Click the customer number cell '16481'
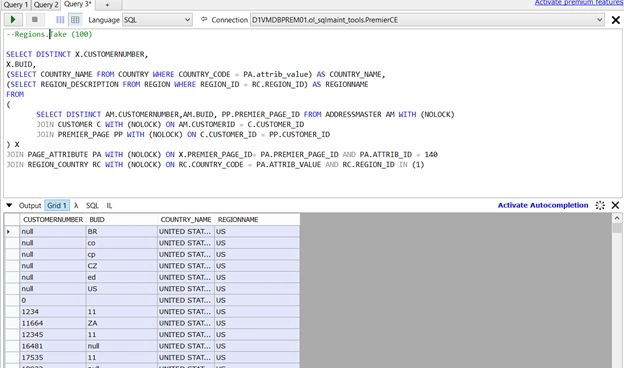Screen dimensions: 624x368 [53, 347]
